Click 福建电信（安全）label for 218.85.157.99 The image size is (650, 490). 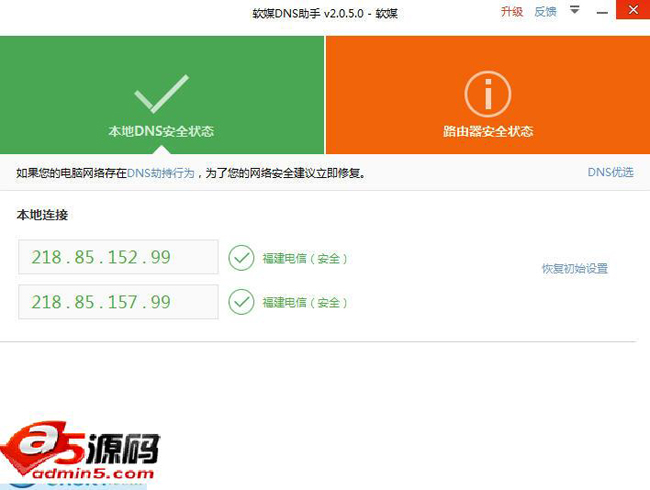(x=305, y=303)
